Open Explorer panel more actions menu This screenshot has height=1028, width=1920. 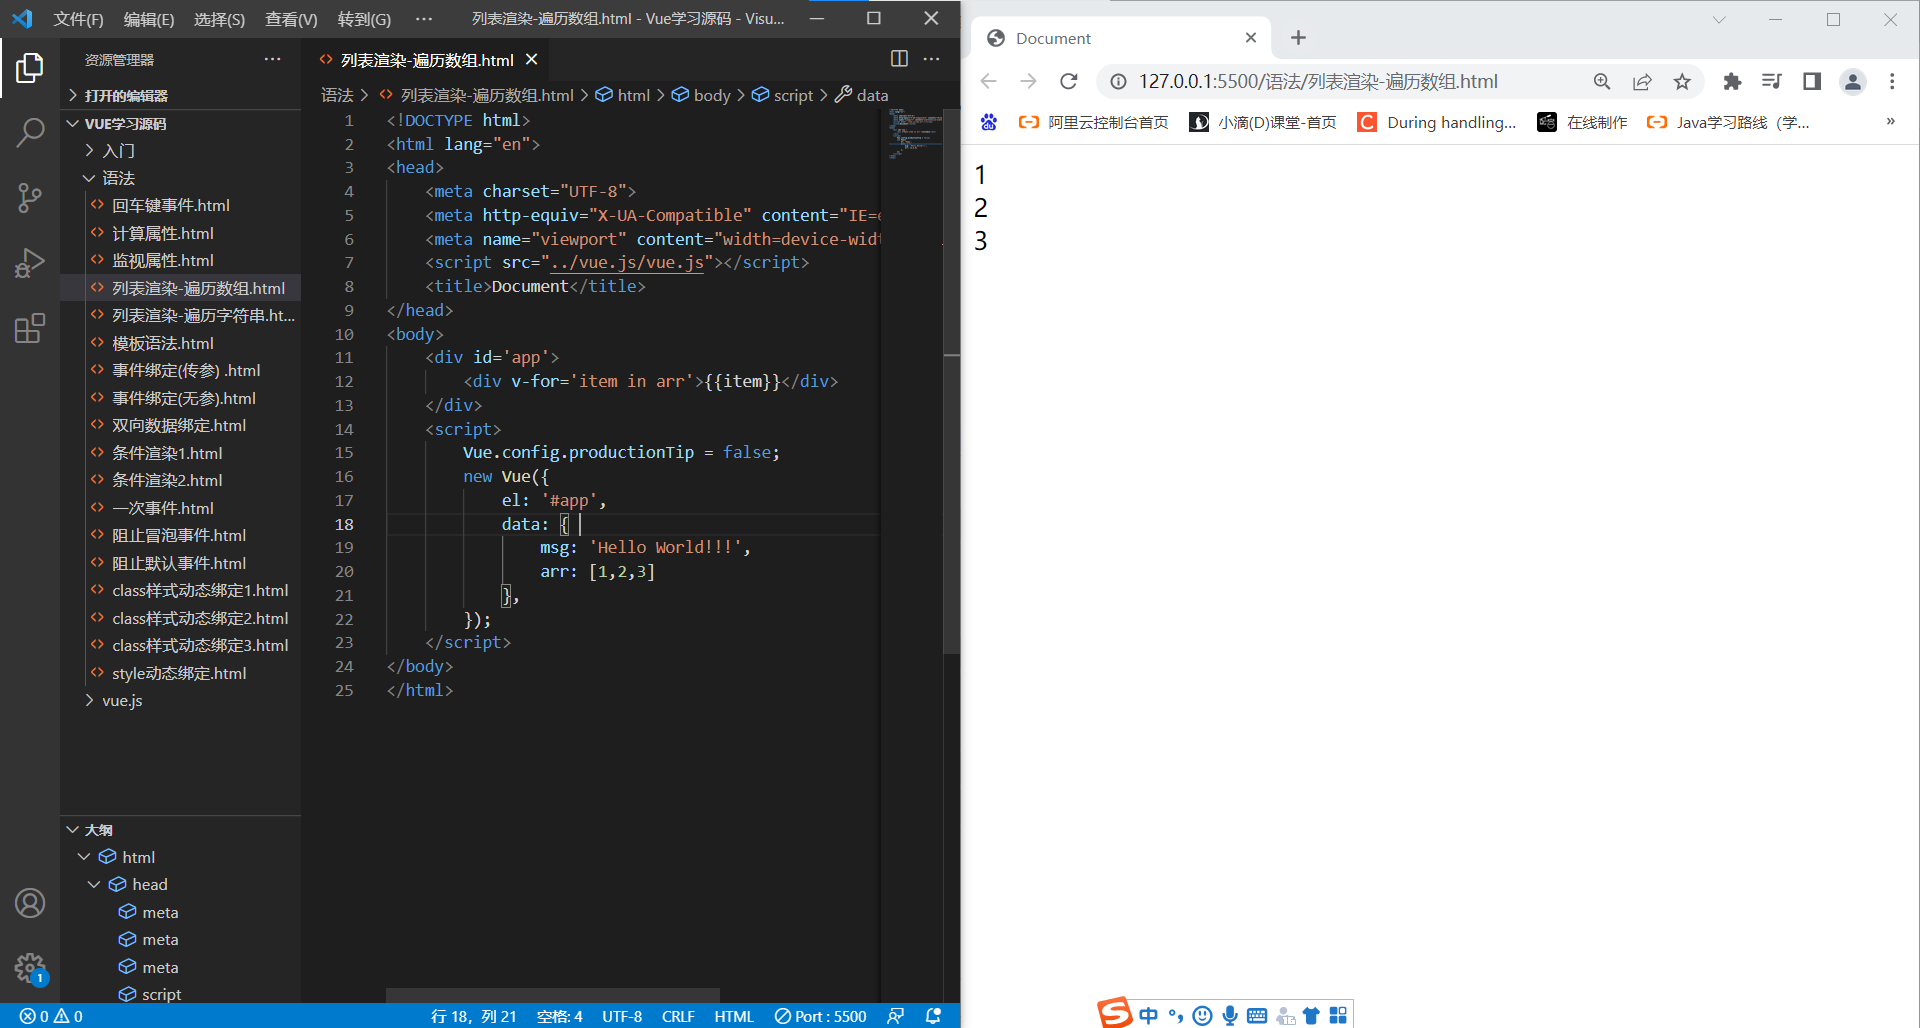coord(272,59)
